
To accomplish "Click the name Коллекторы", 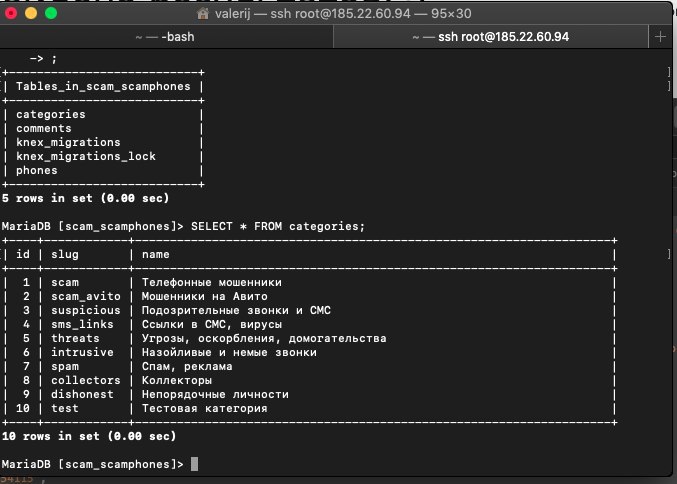I will 177,380.
